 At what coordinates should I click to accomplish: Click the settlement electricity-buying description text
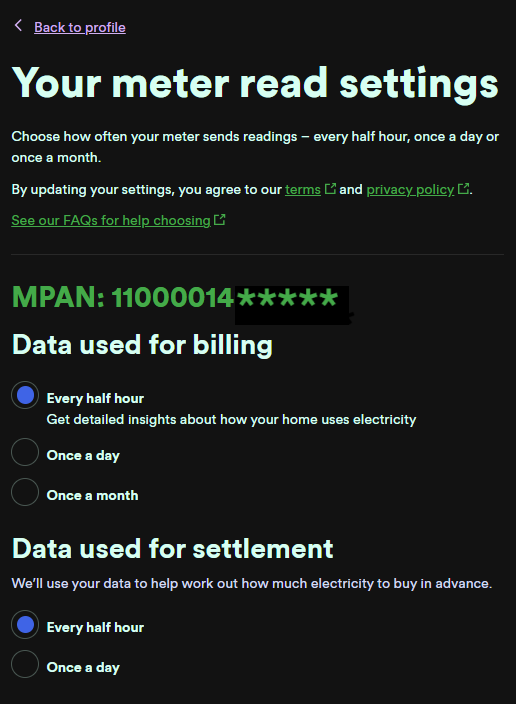pos(252,583)
